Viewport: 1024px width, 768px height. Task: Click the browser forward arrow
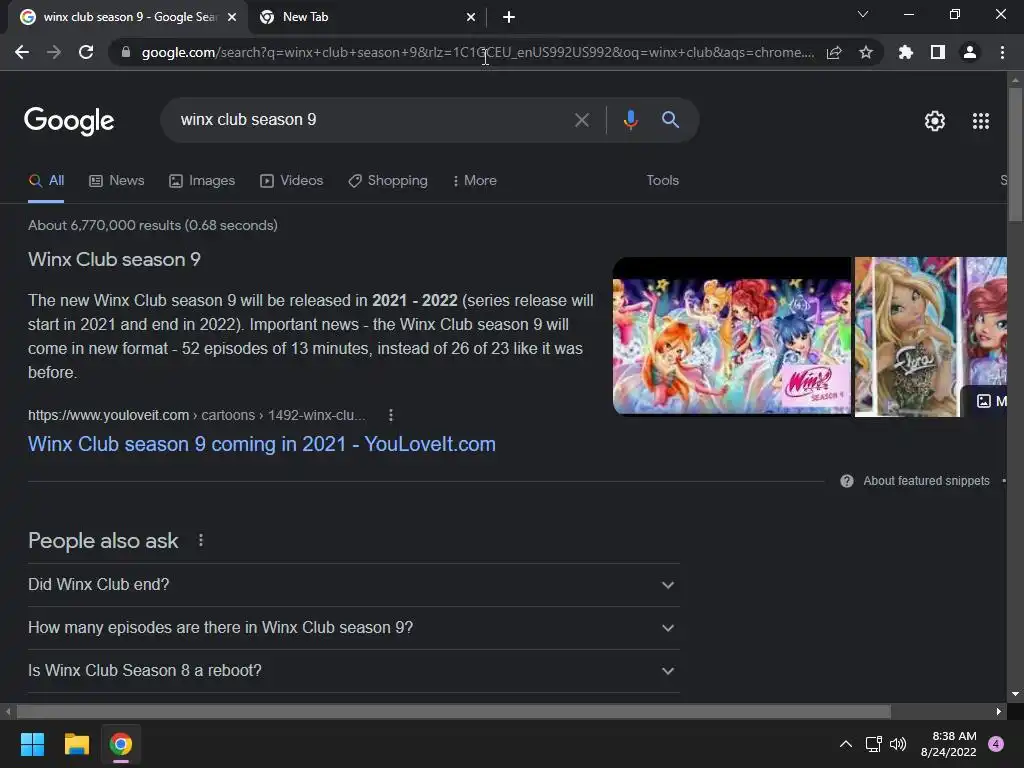coord(54,52)
